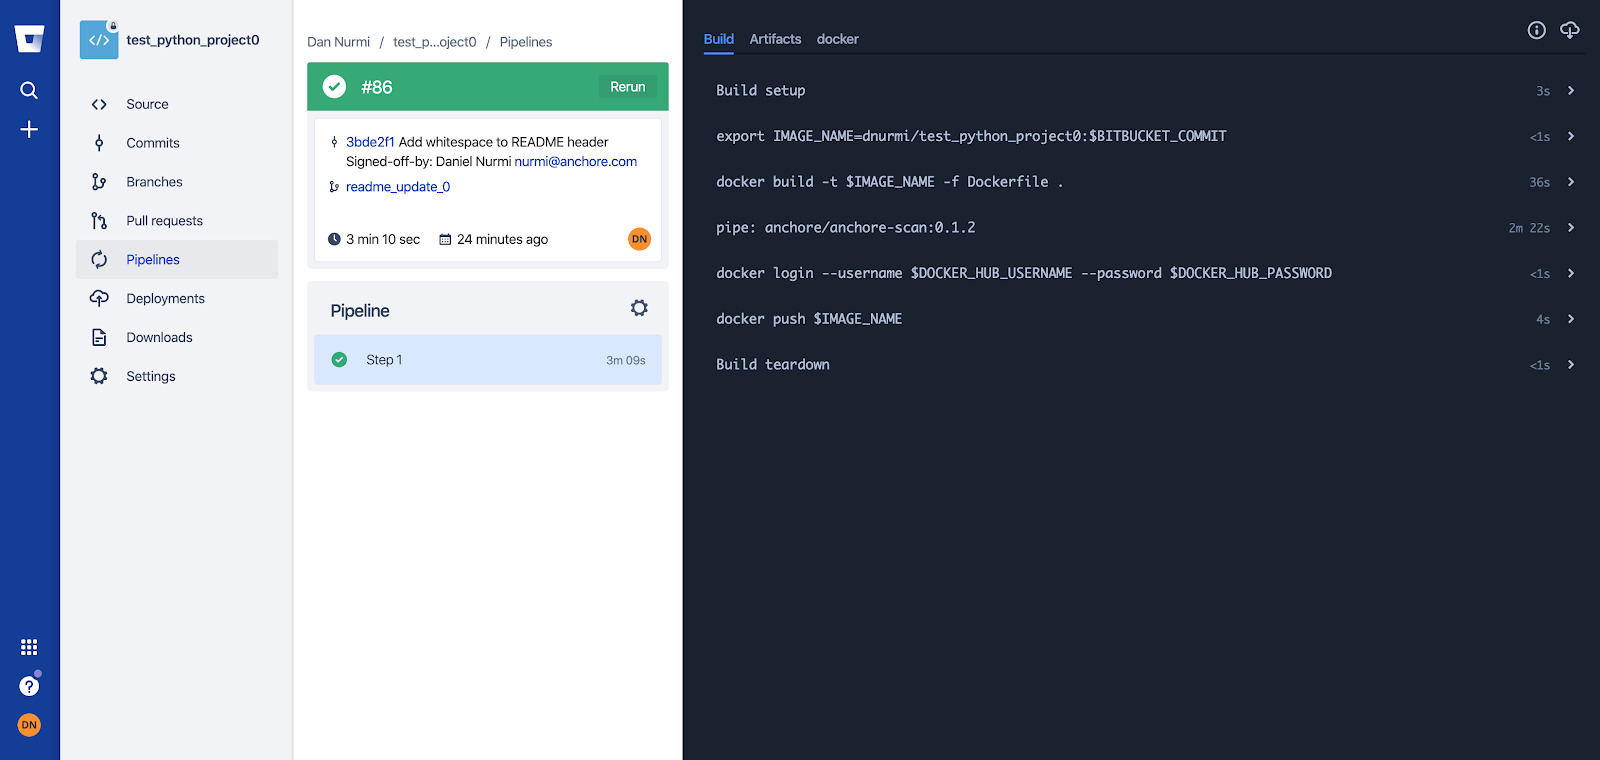Click the 2m 22s duration text
Image resolution: width=1600 pixels, height=760 pixels.
1529,228
